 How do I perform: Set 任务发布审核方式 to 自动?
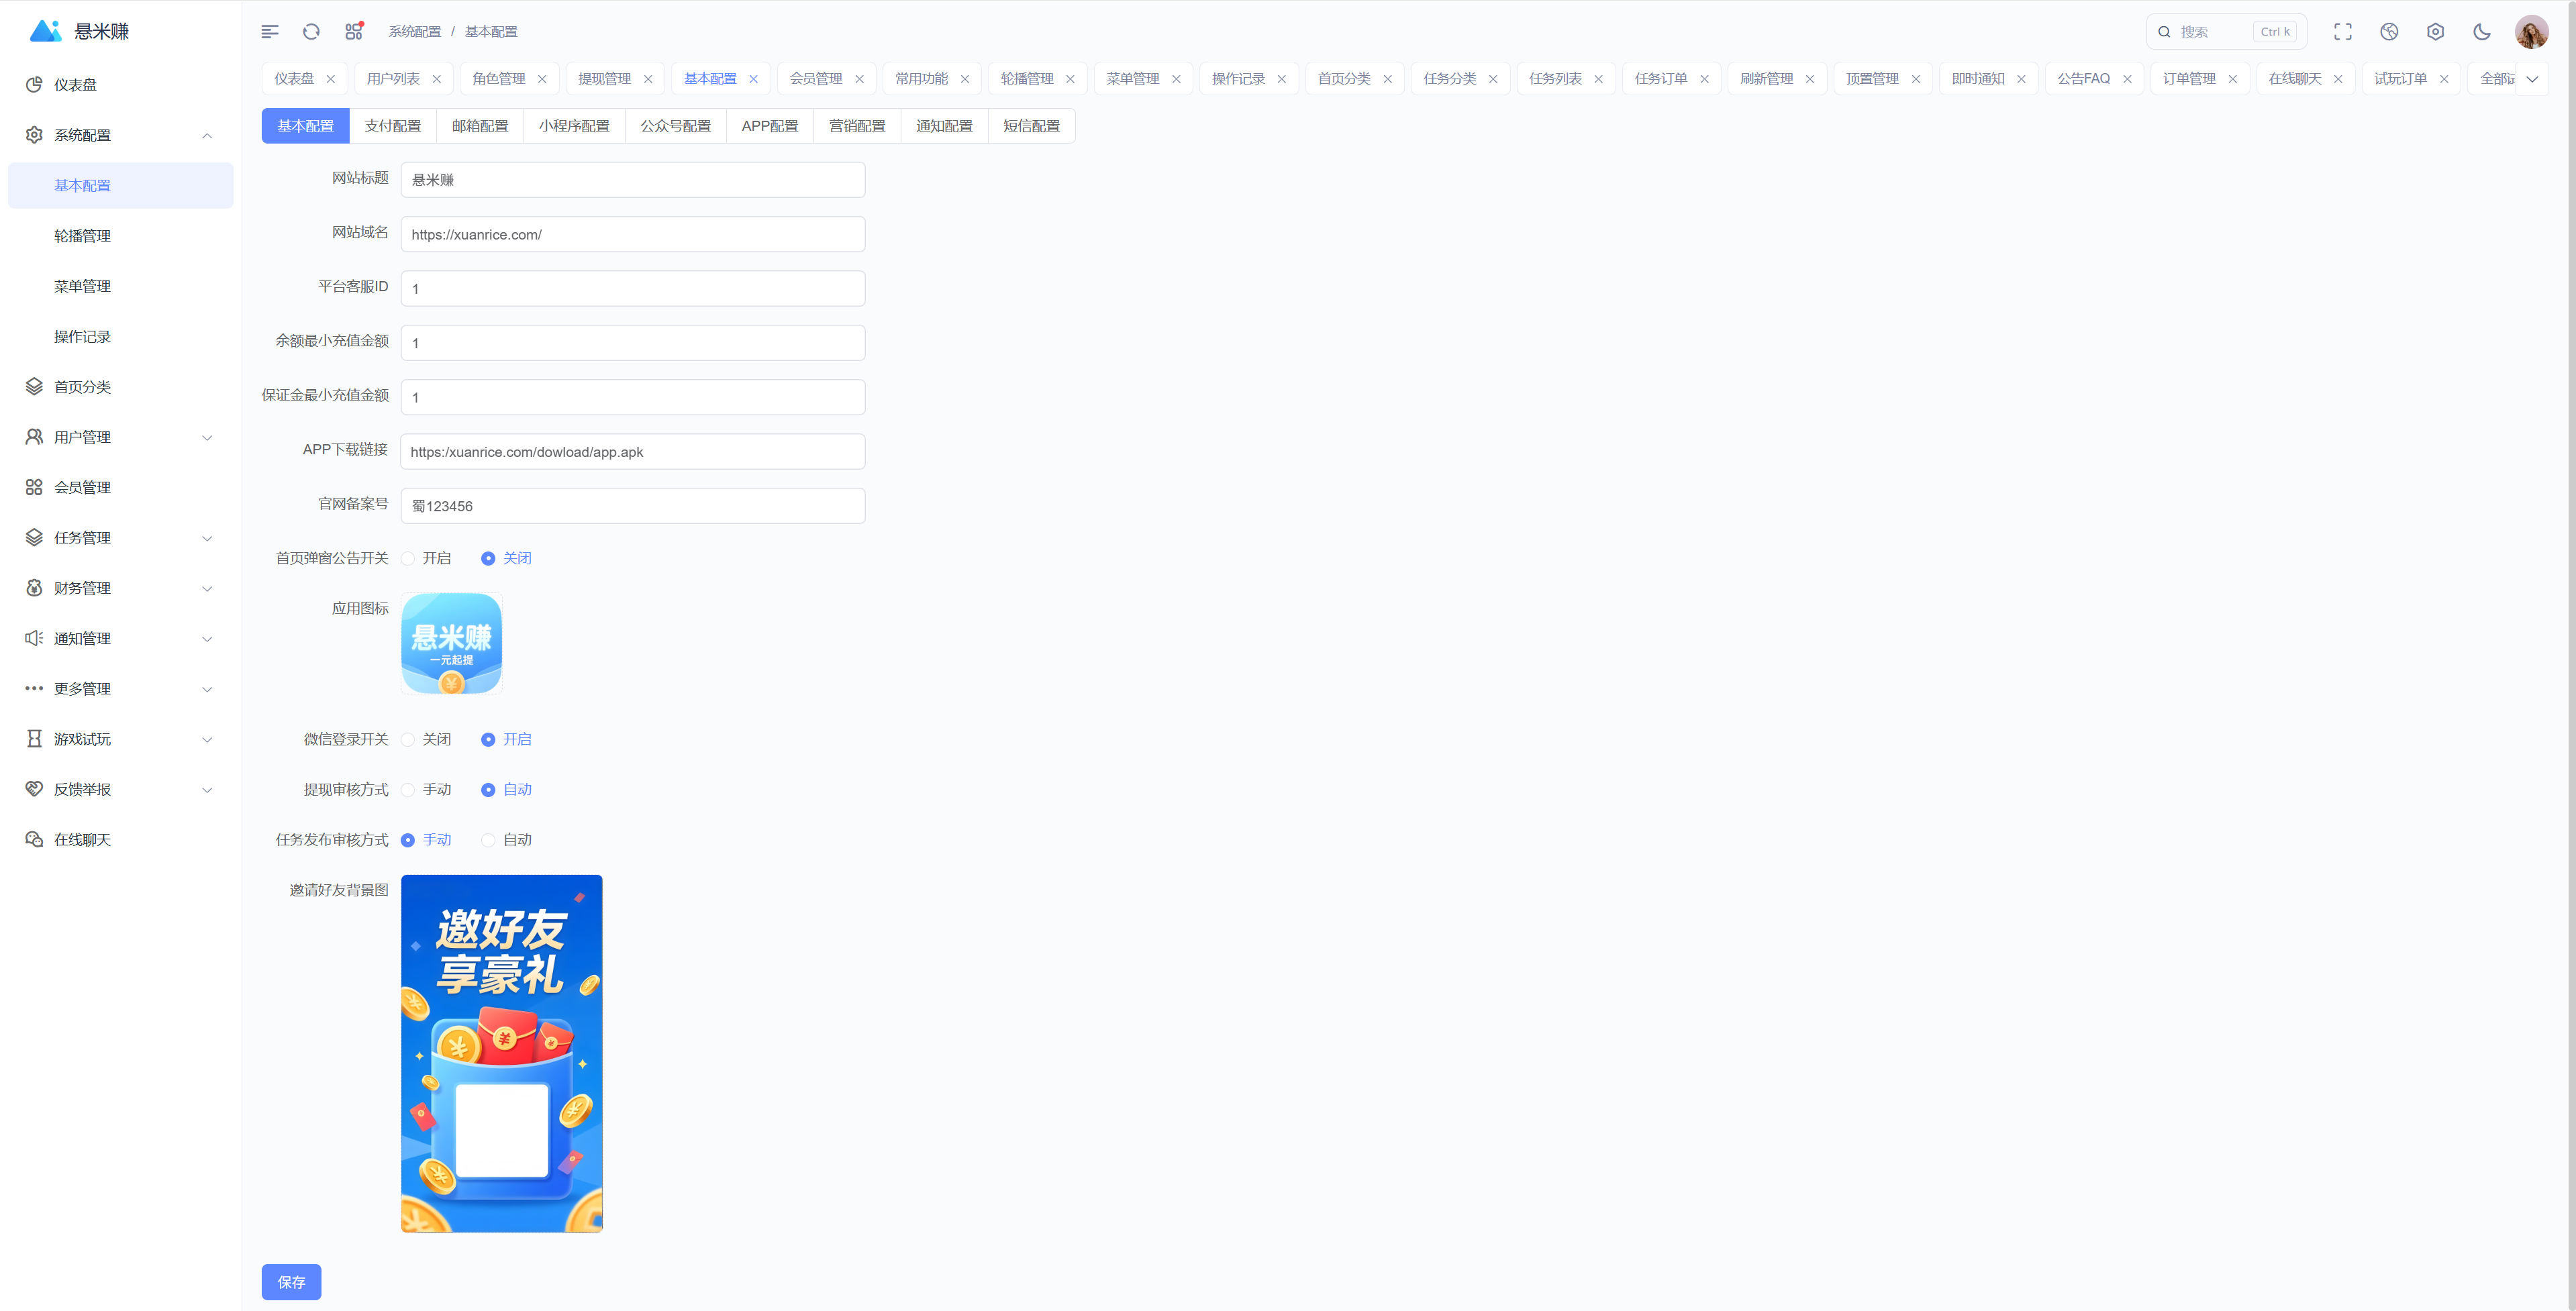(489, 840)
